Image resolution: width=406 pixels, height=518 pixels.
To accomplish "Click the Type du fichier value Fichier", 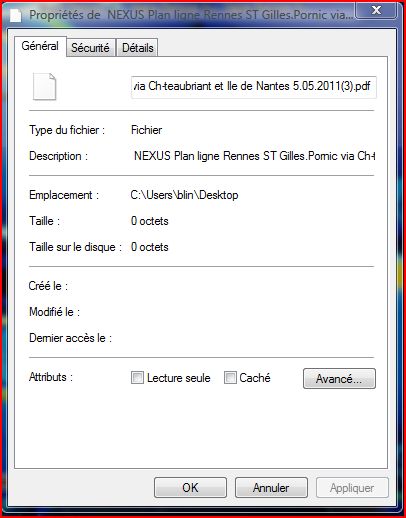I will (146, 130).
